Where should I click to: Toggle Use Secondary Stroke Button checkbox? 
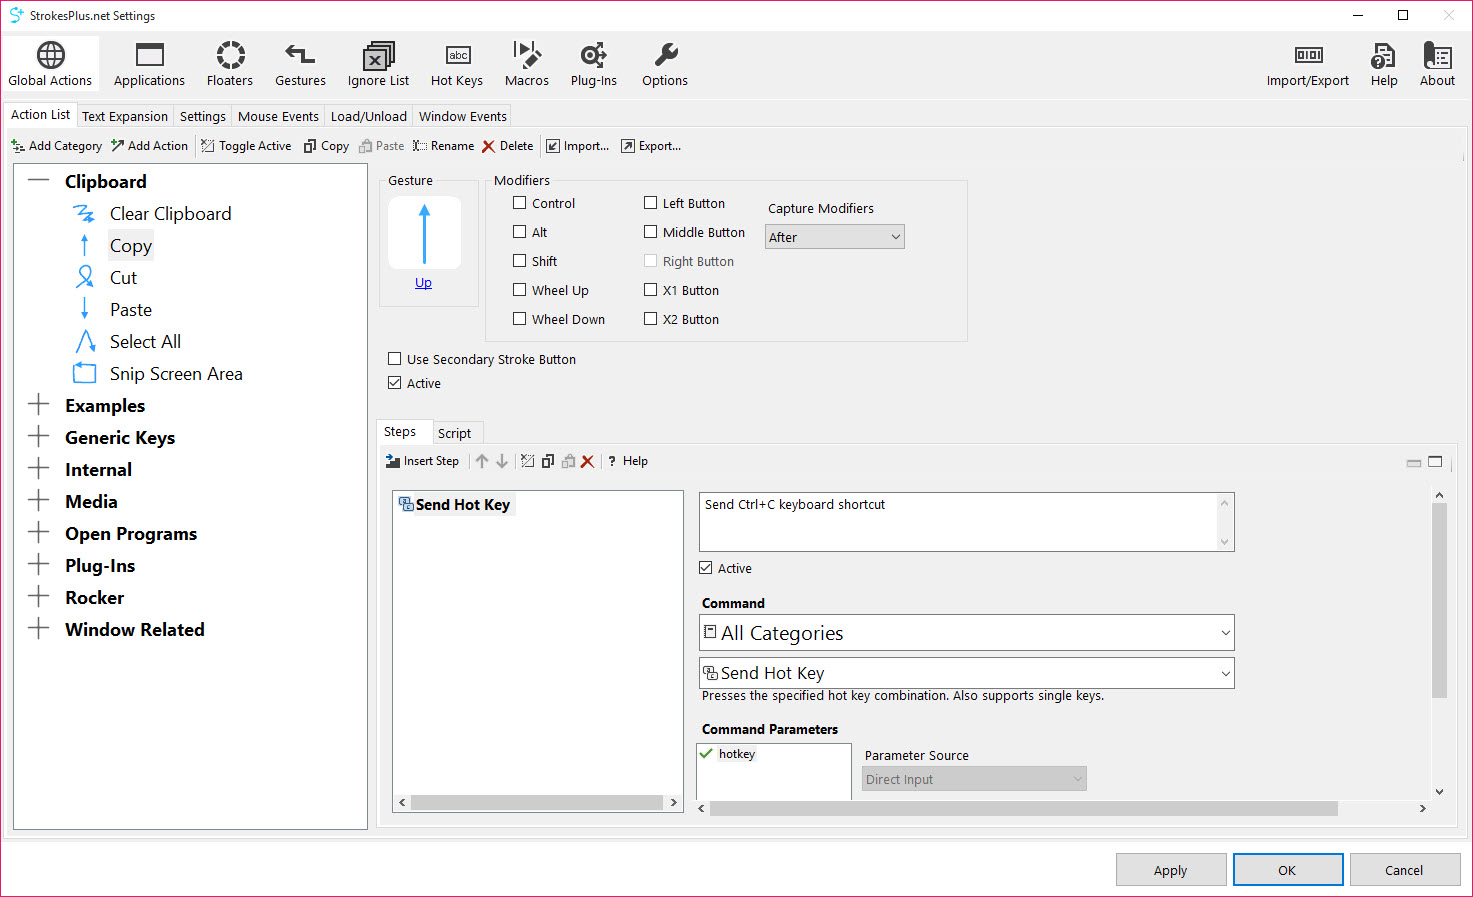[x=395, y=359]
